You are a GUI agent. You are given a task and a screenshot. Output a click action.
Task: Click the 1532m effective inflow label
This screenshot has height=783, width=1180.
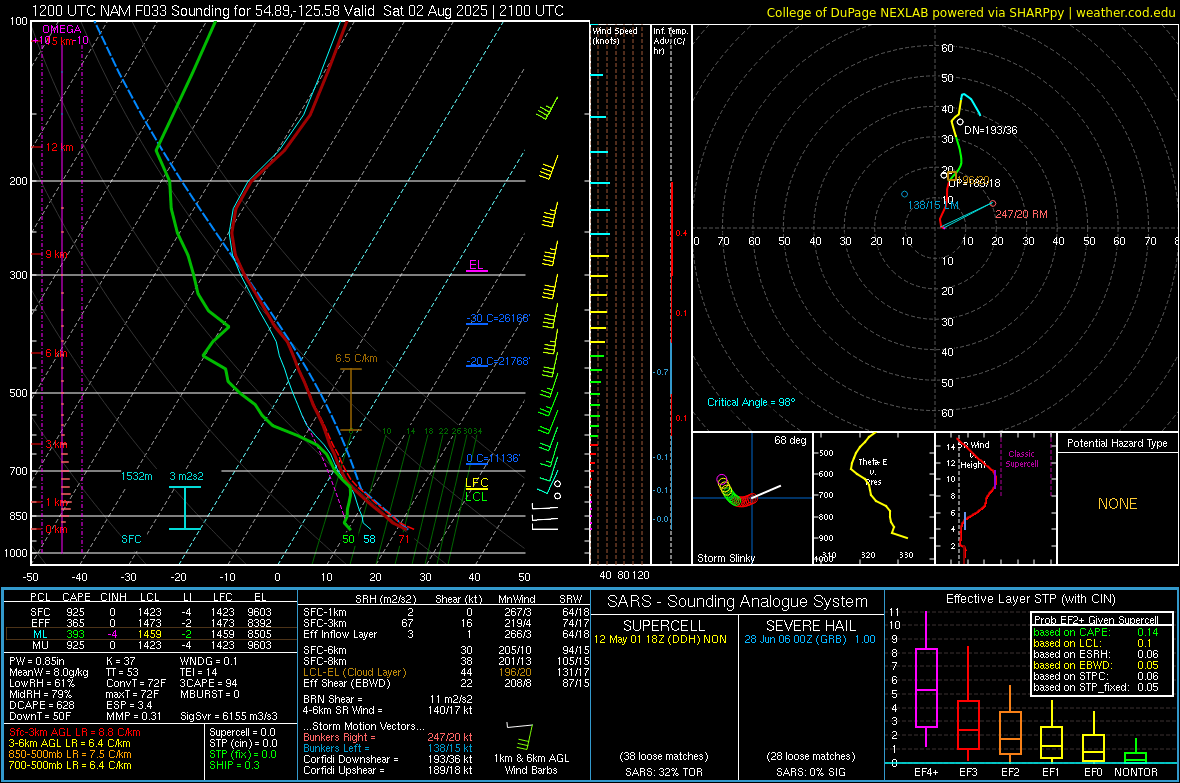(x=136, y=476)
